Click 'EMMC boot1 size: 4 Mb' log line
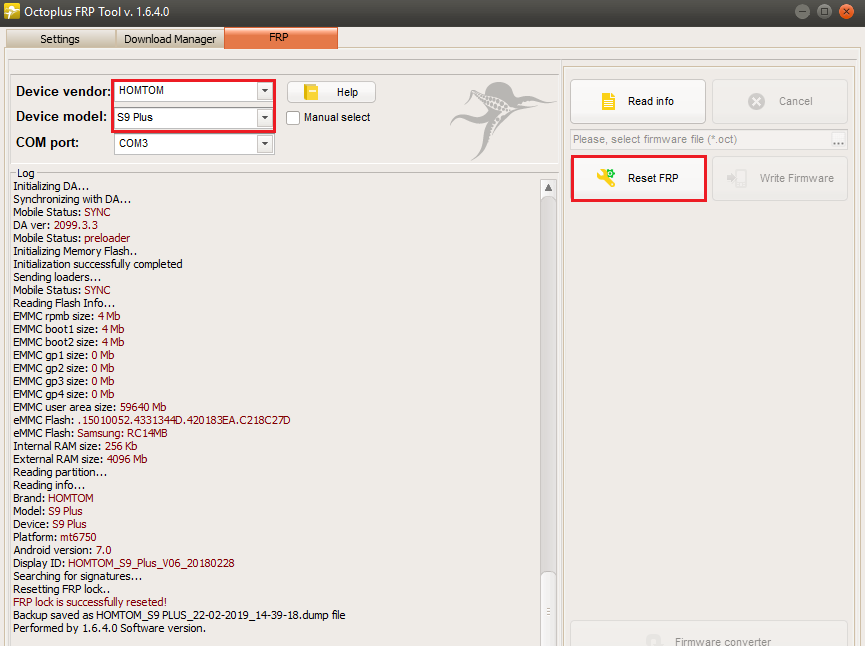 coord(68,329)
